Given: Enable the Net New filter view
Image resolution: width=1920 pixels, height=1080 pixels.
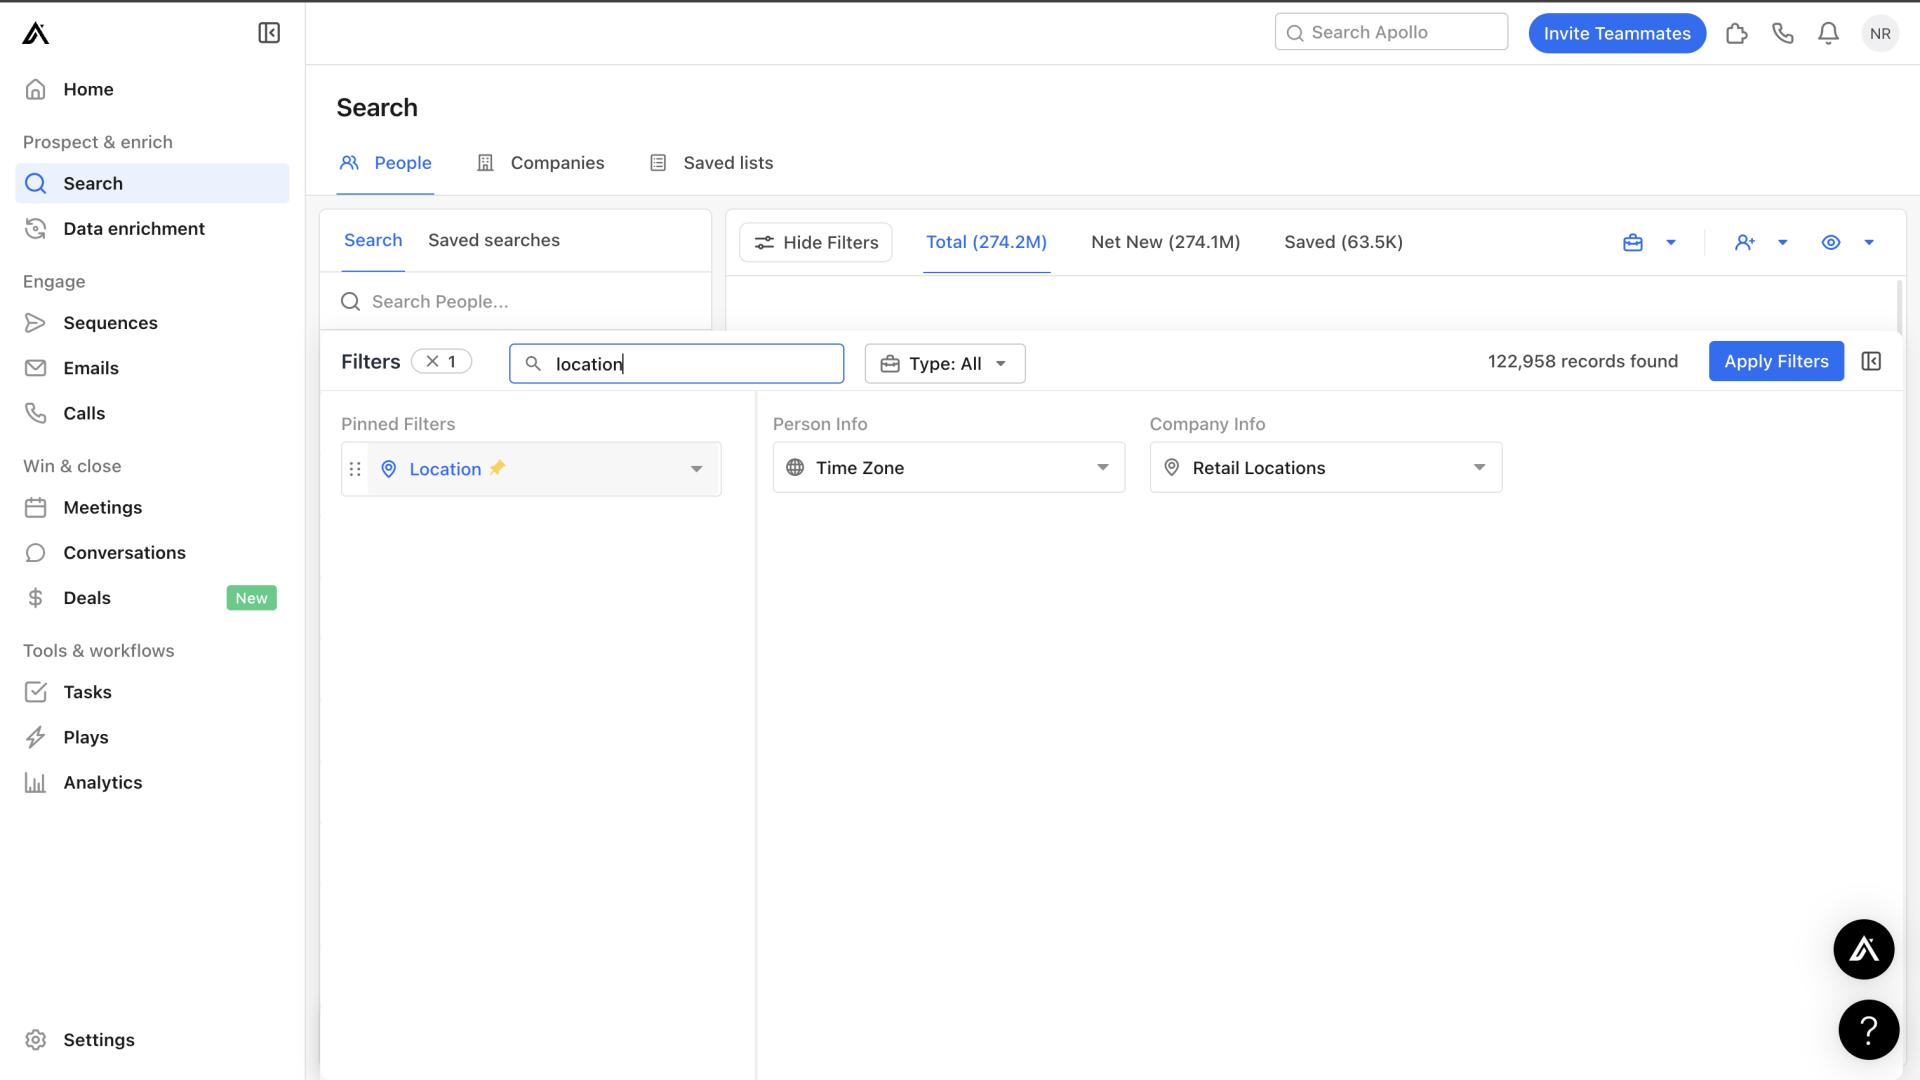Looking at the screenshot, I should coord(1164,241).
